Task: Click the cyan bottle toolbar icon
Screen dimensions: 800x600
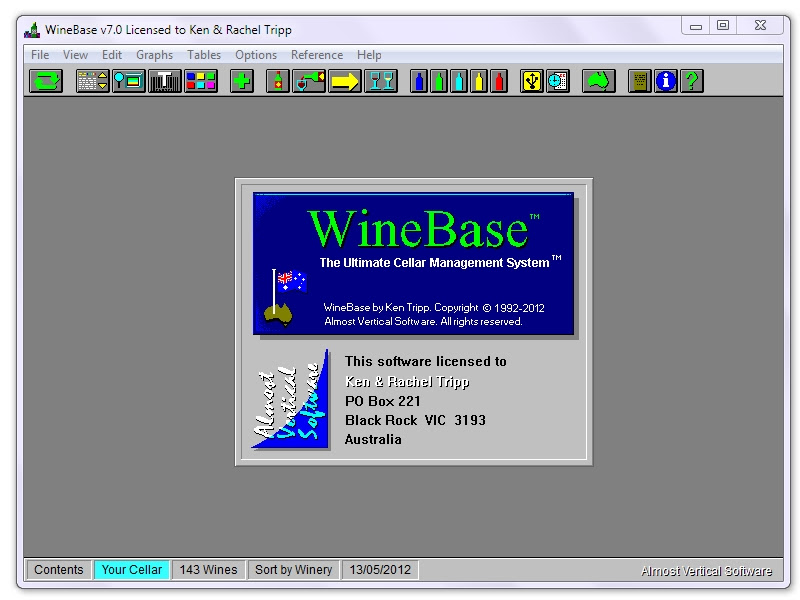Action: (459, 81)
